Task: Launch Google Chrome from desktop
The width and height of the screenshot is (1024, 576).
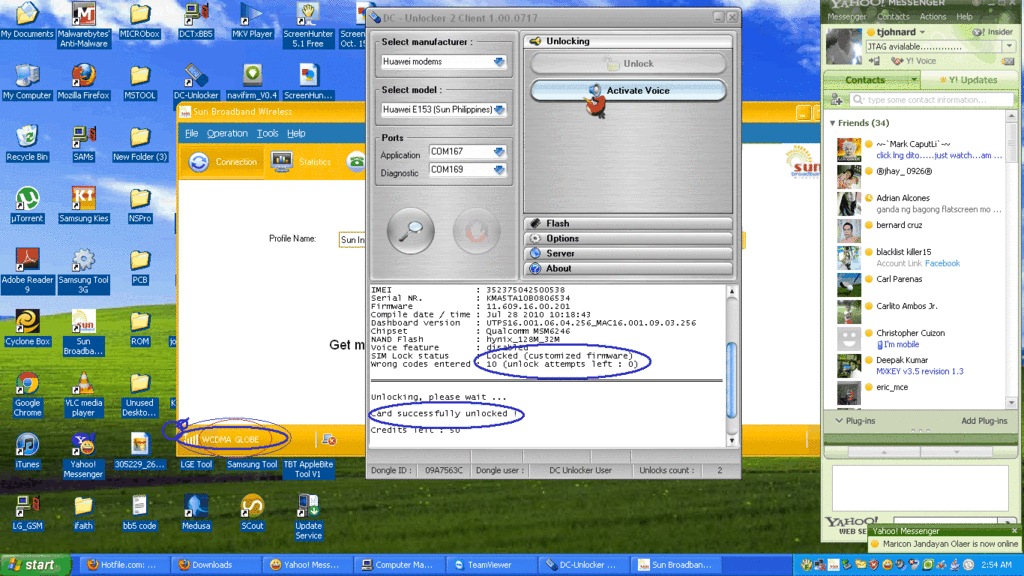Action: click(27, 394)
